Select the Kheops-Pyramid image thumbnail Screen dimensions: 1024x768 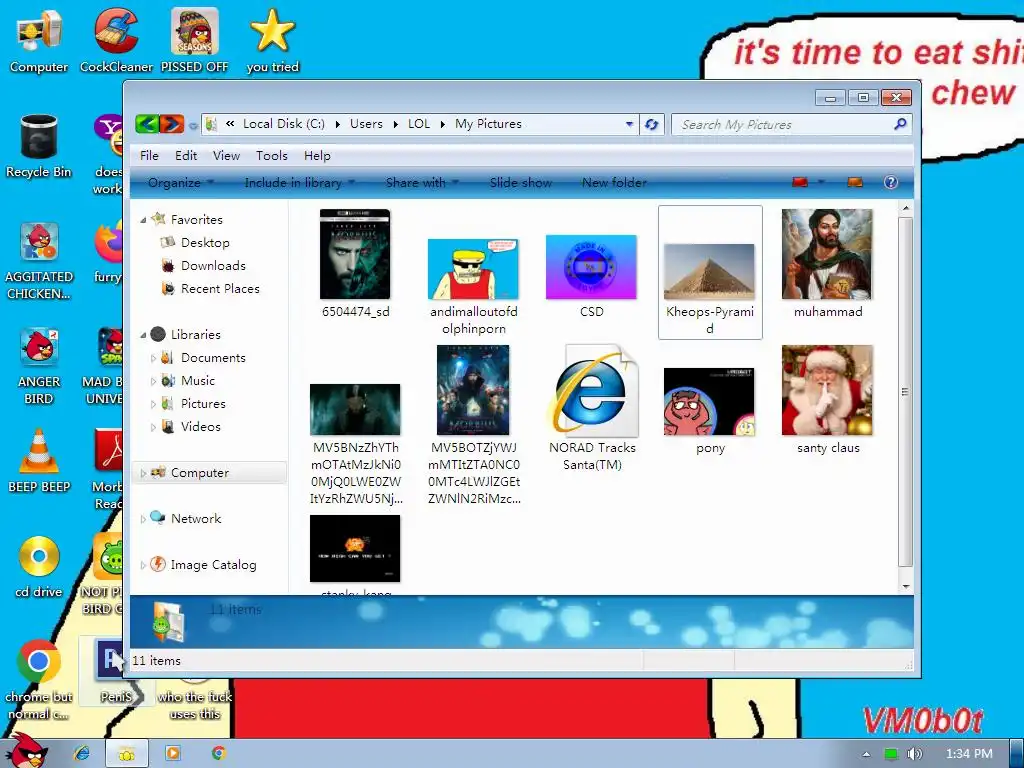pos(710,272)
